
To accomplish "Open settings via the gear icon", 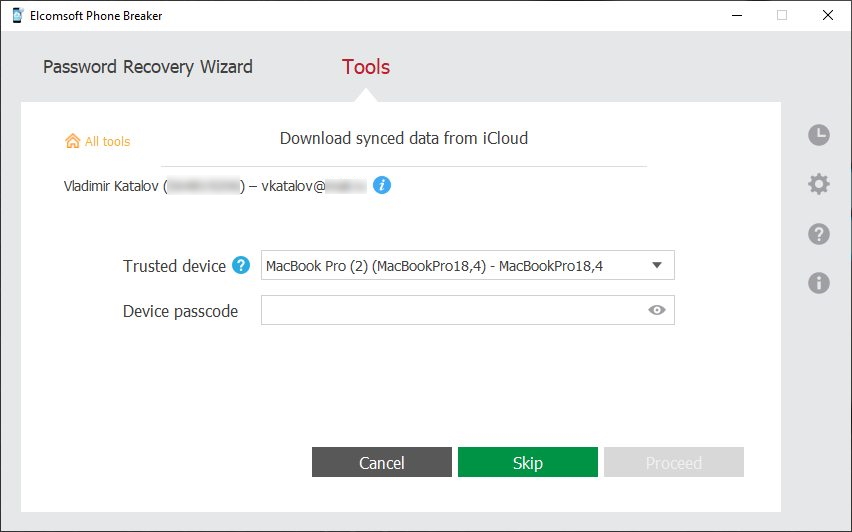I will click(x=818, y=184).
